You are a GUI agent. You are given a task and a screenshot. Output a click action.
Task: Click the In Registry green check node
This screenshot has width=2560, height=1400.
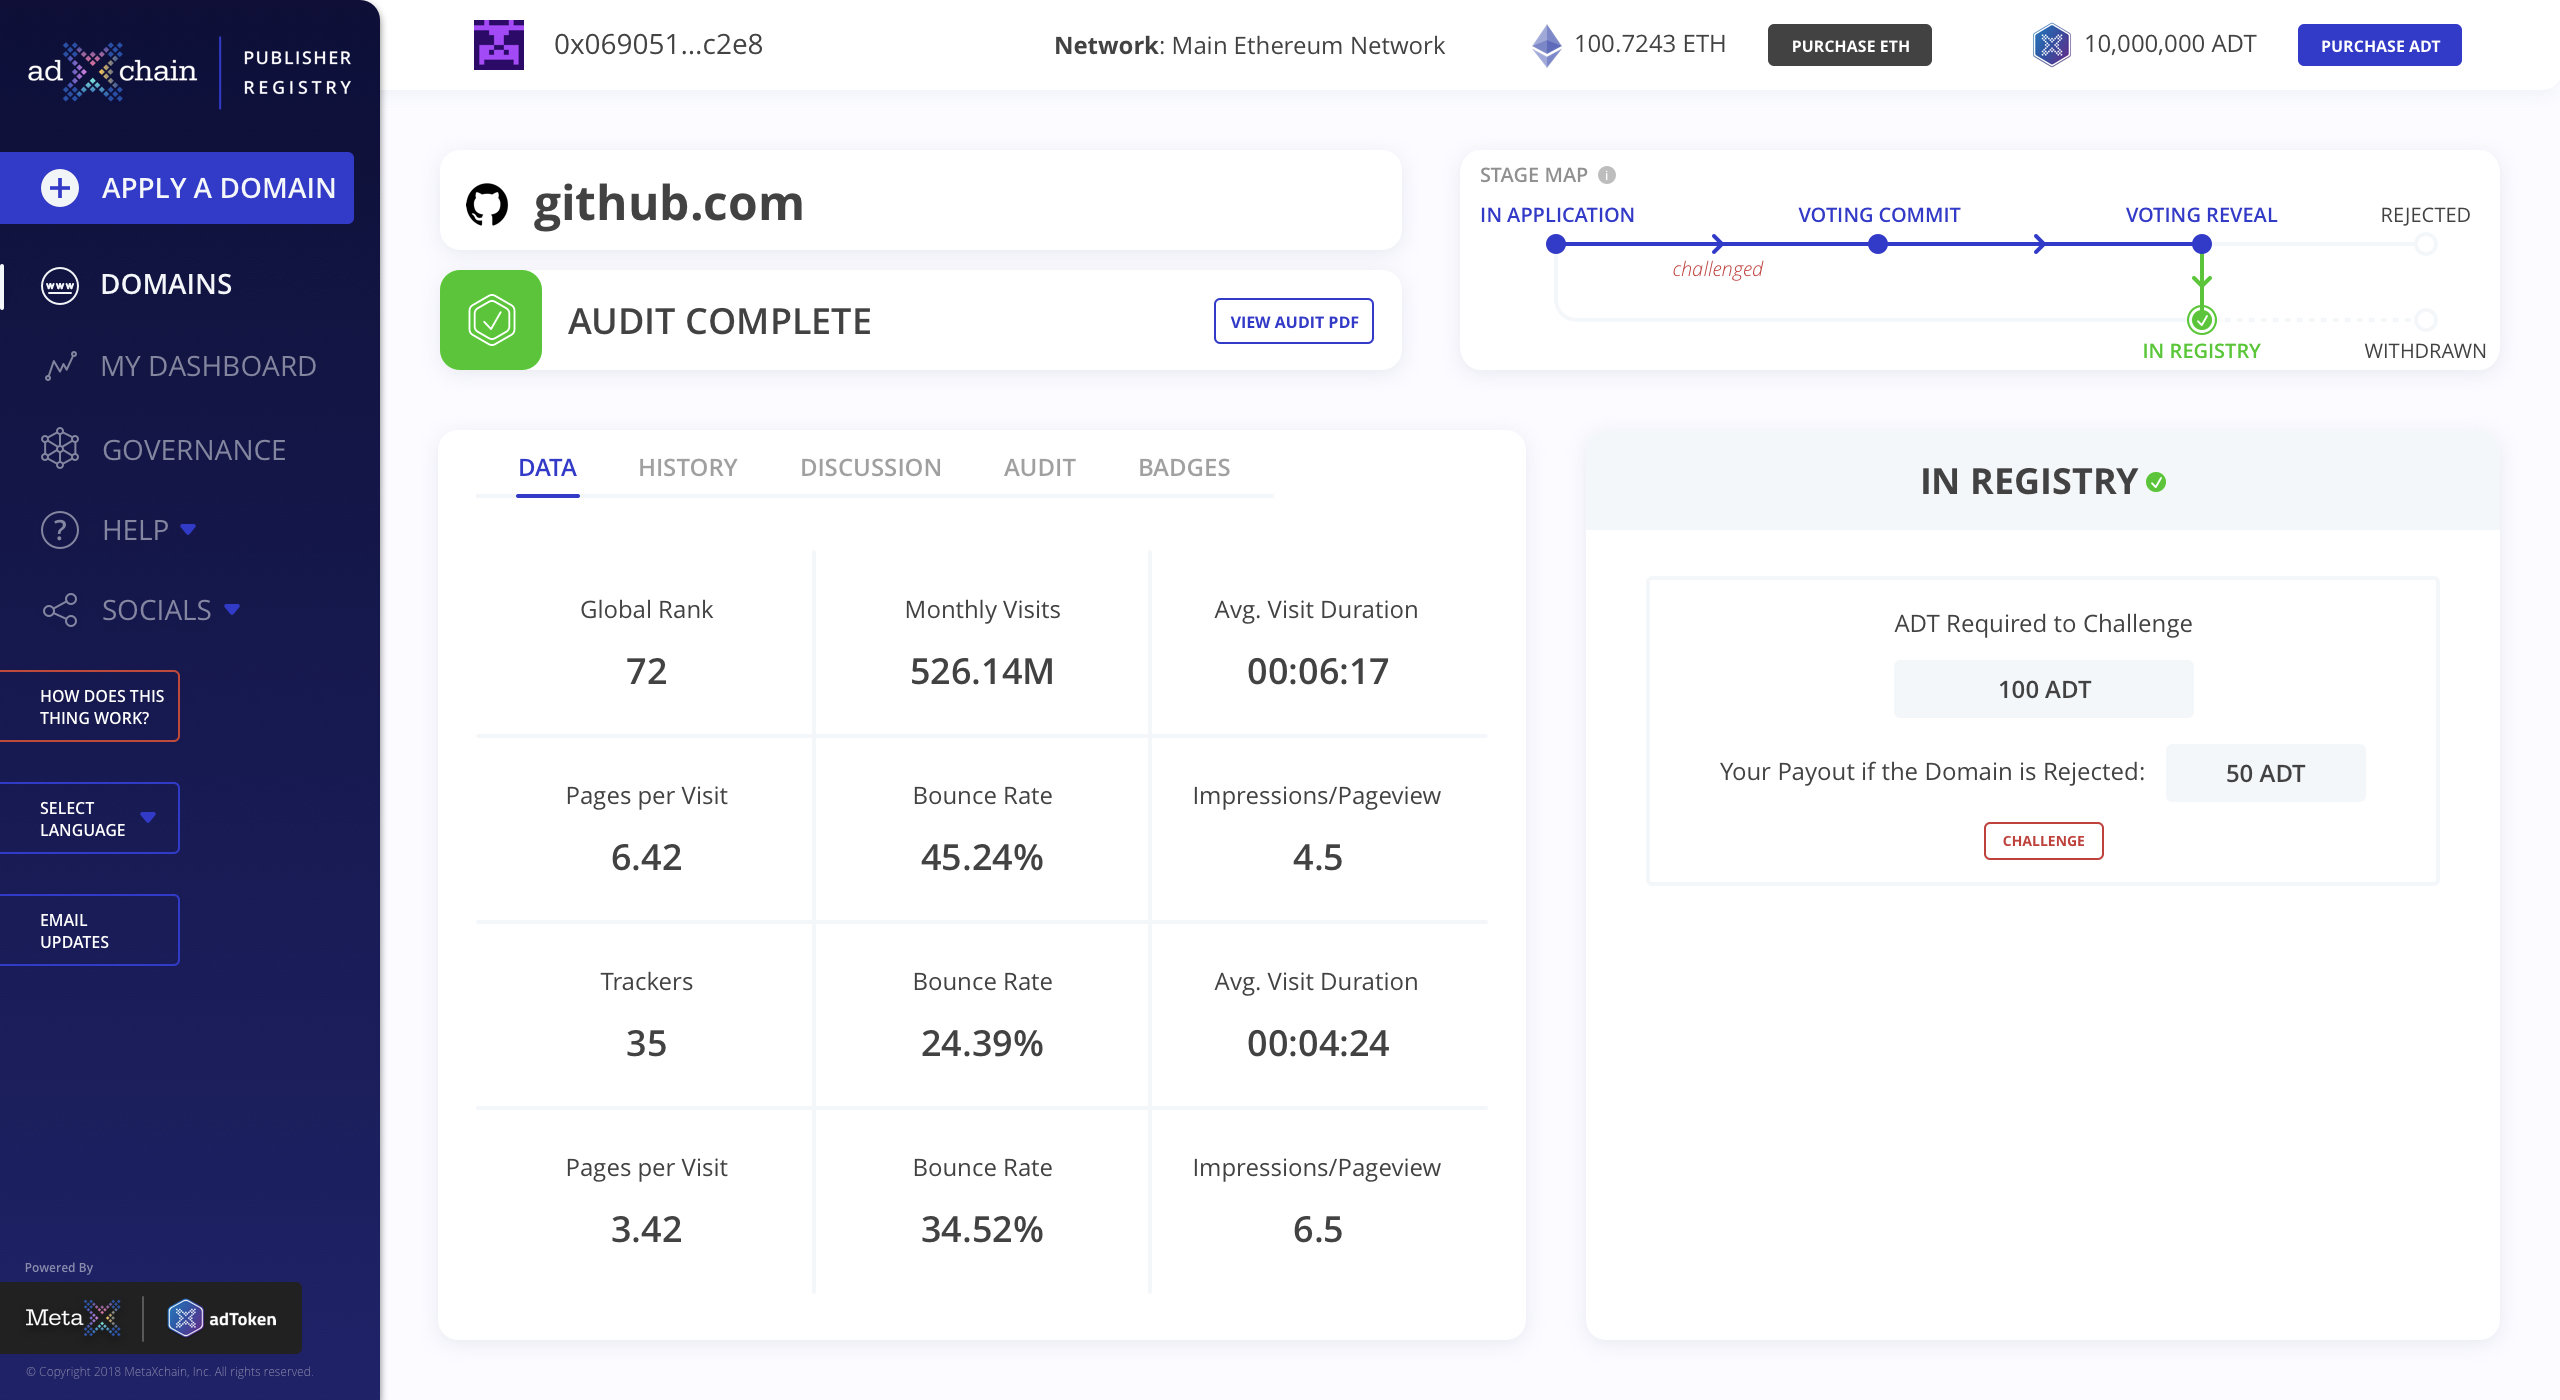click(x=2201, y=320)
